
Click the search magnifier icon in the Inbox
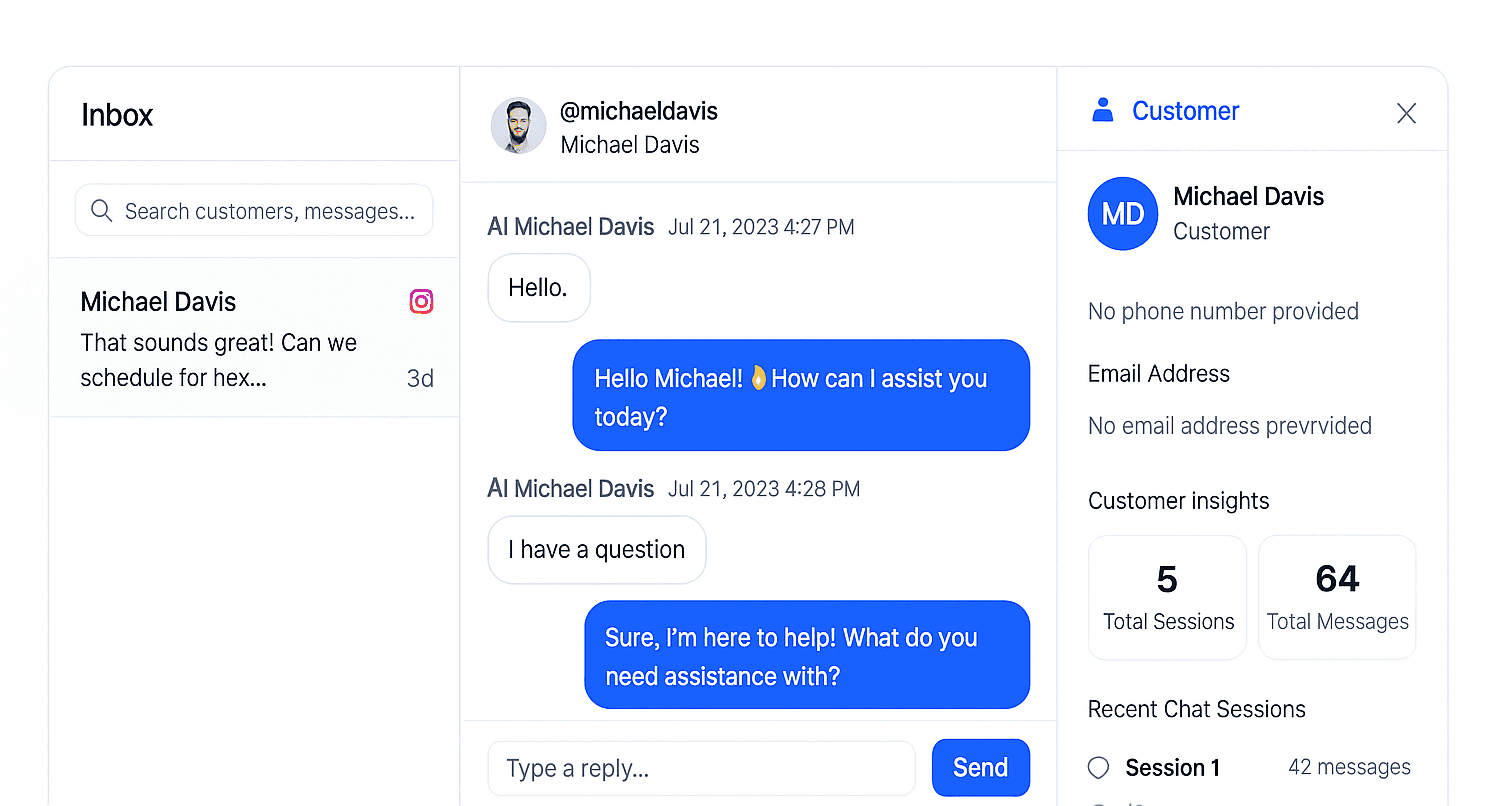(x=101, y=210)
